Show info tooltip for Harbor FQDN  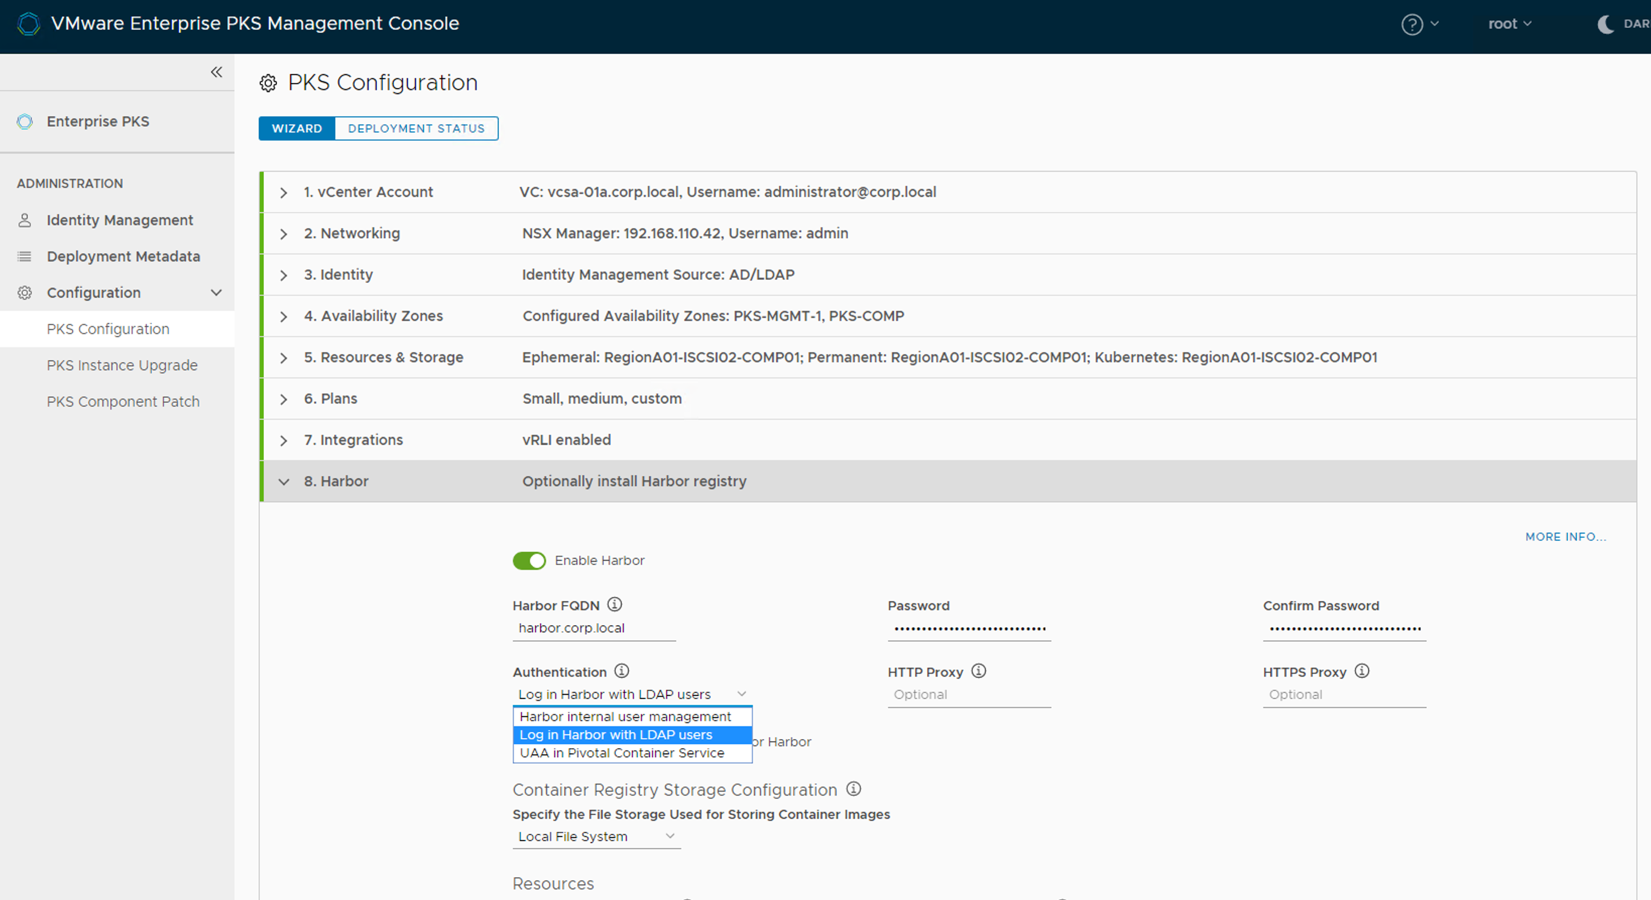(x=615, y=604)
